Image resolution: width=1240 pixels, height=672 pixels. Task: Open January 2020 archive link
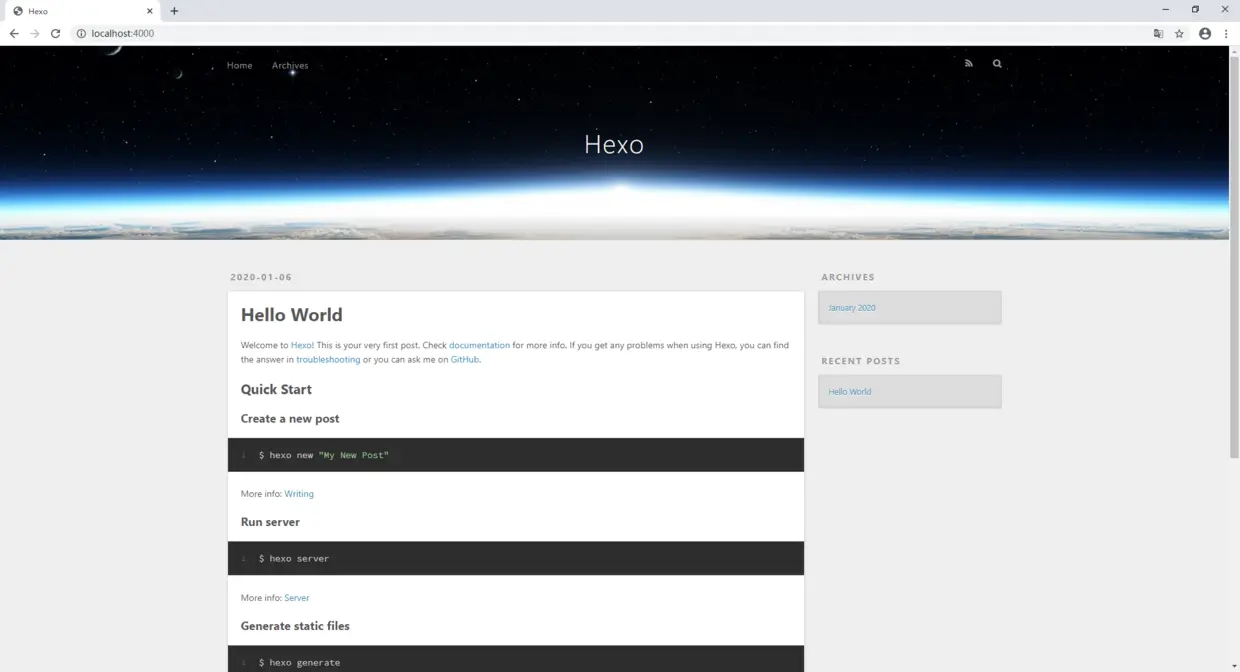coord(852,308)
